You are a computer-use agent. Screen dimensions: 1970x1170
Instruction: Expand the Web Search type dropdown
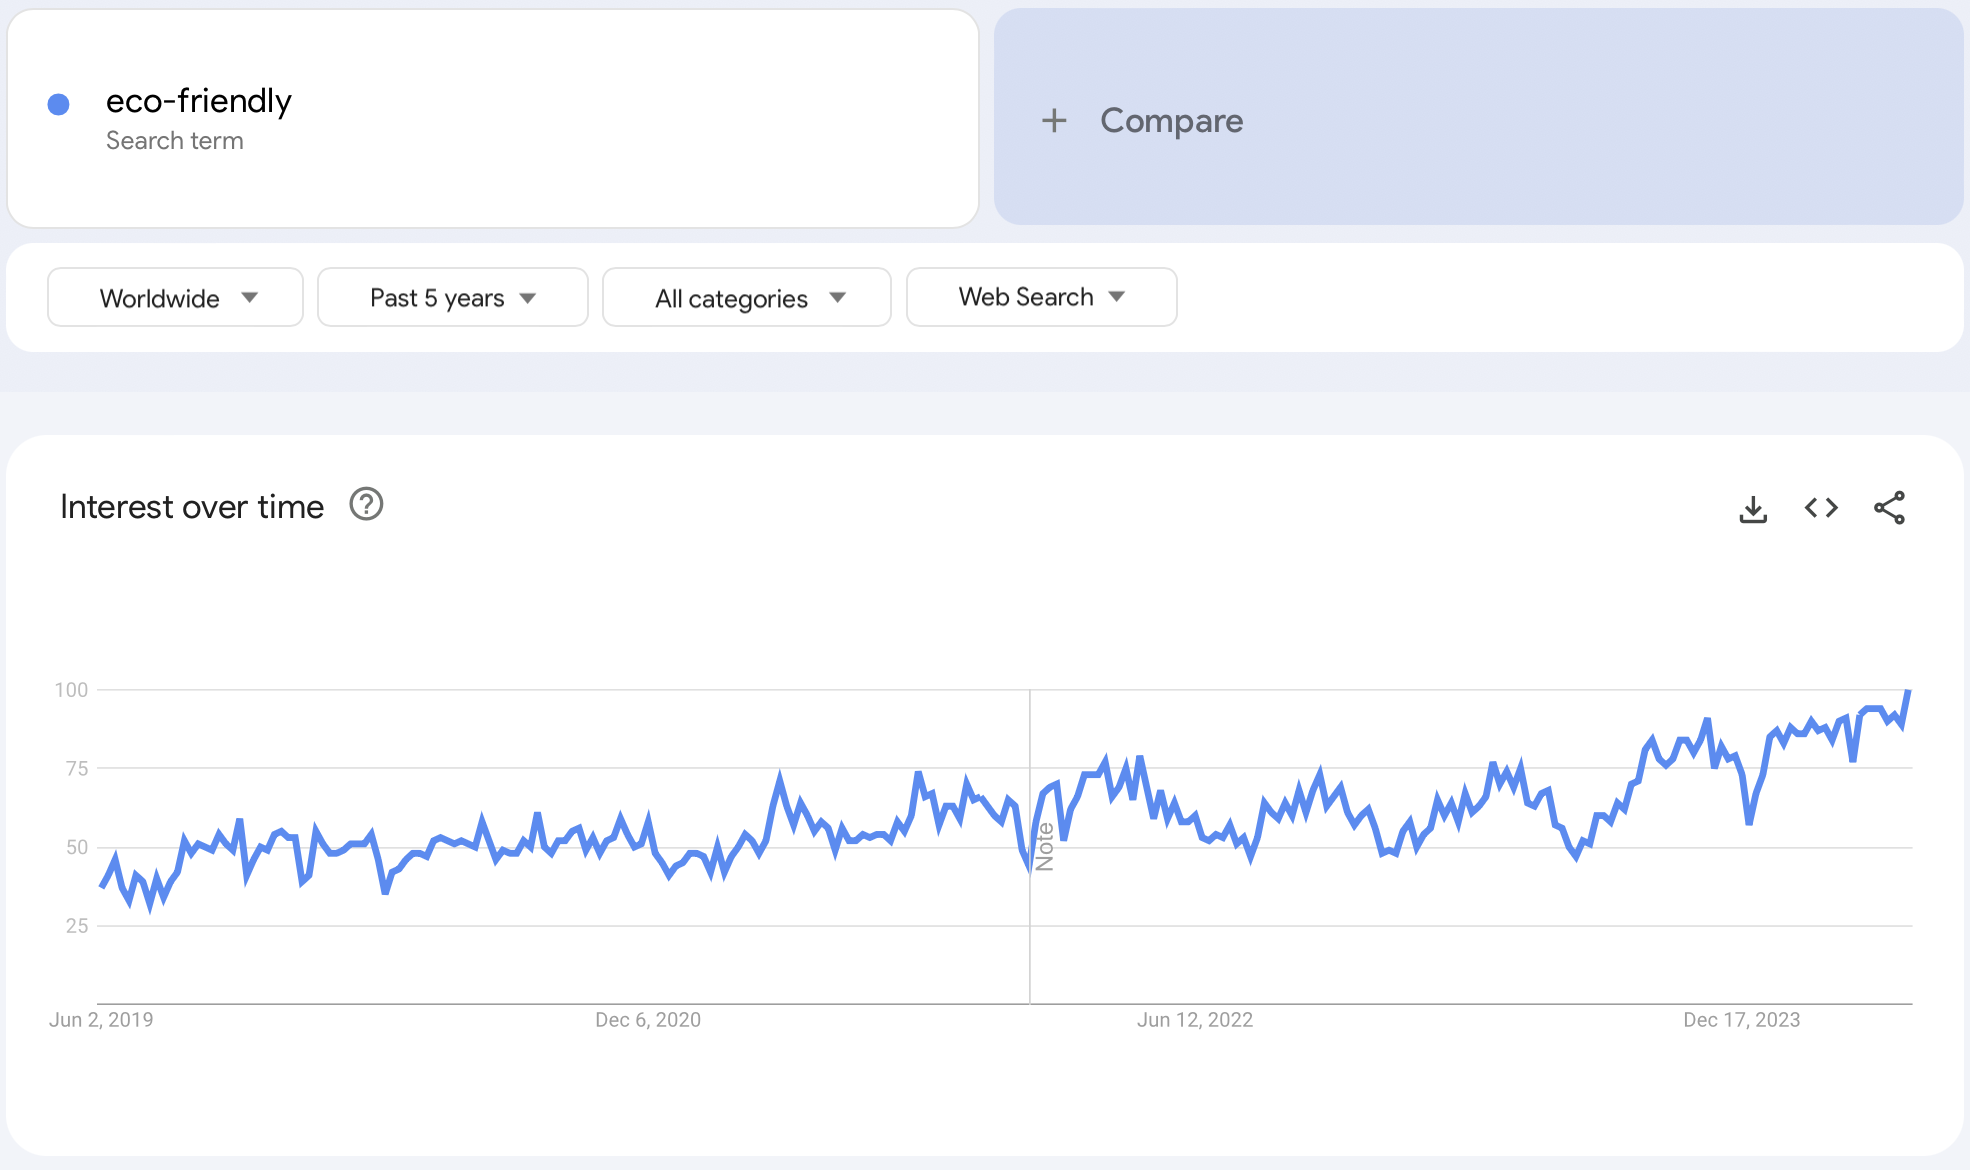[1041, 297]
